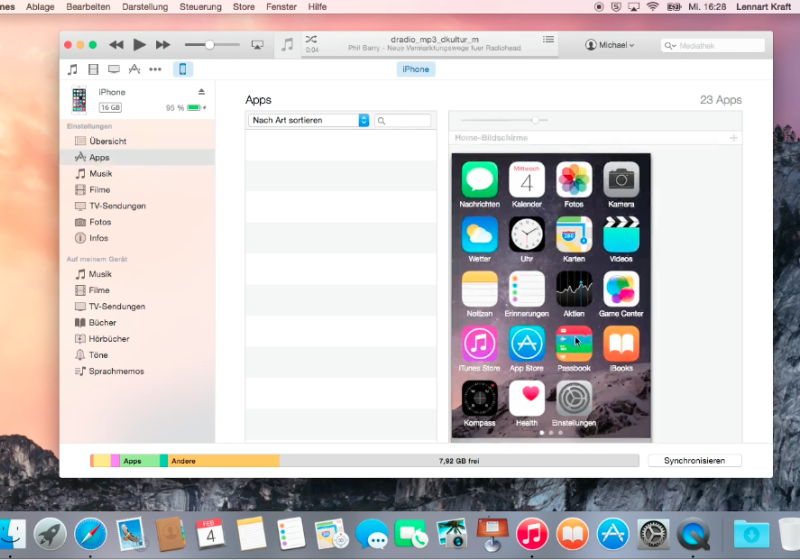
Task: Select the iTunes Store app icon
Action: (480, 344)
